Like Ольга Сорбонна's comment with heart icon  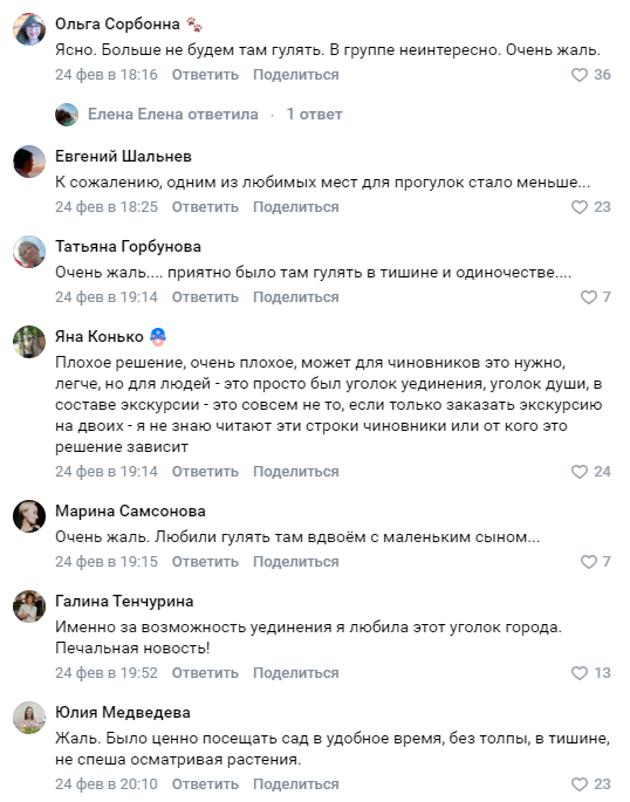coord(579,75)
